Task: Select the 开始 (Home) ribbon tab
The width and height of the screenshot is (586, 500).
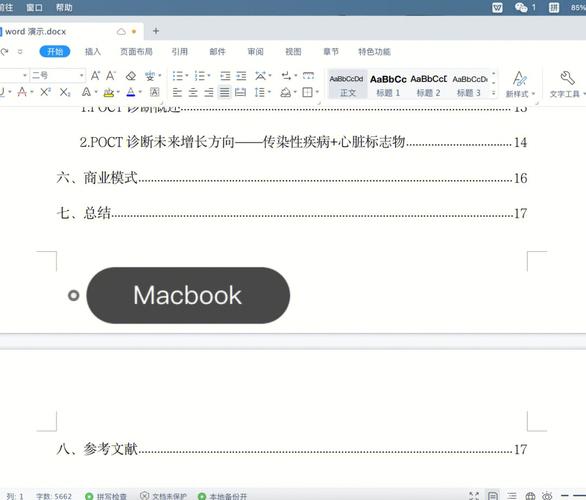Action: coord(55,52)
